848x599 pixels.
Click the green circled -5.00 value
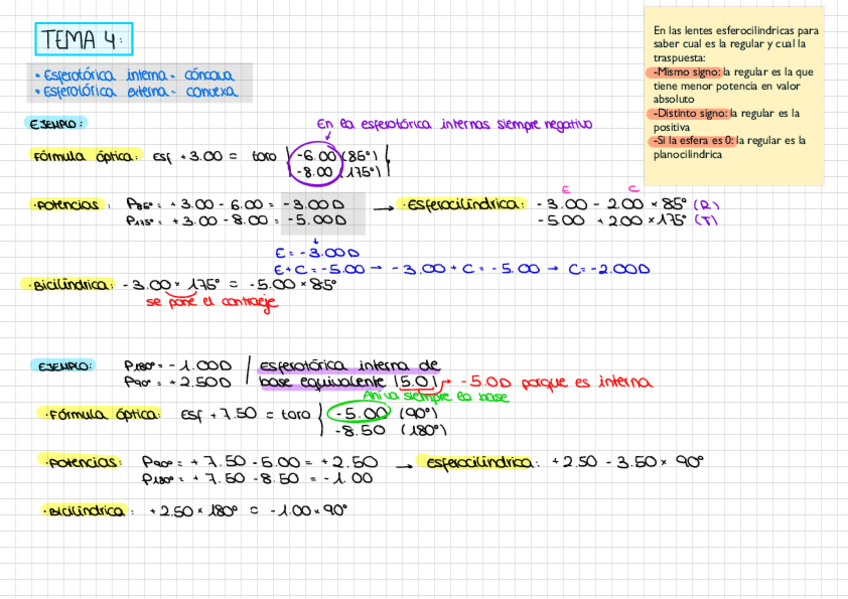click(x=362, y=413)
